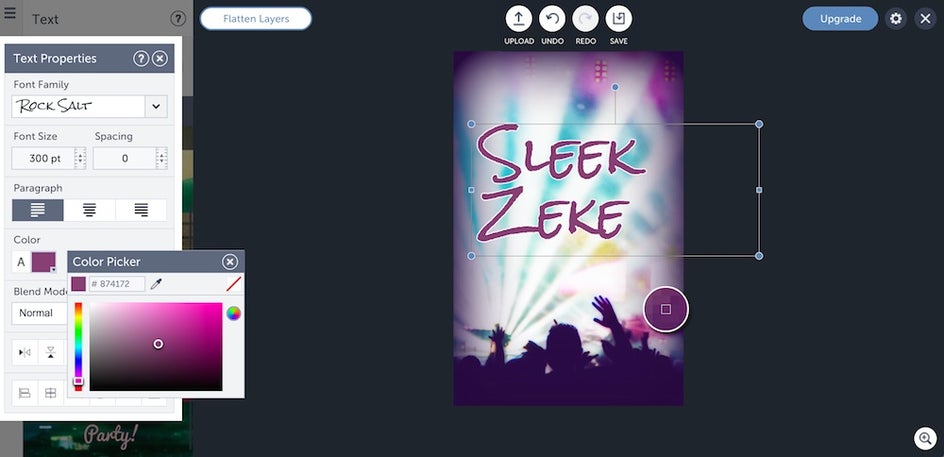Click the Upload icon in top toolbar
The width and height of the screenshot is (944, 457).
(x=518, y=19)
